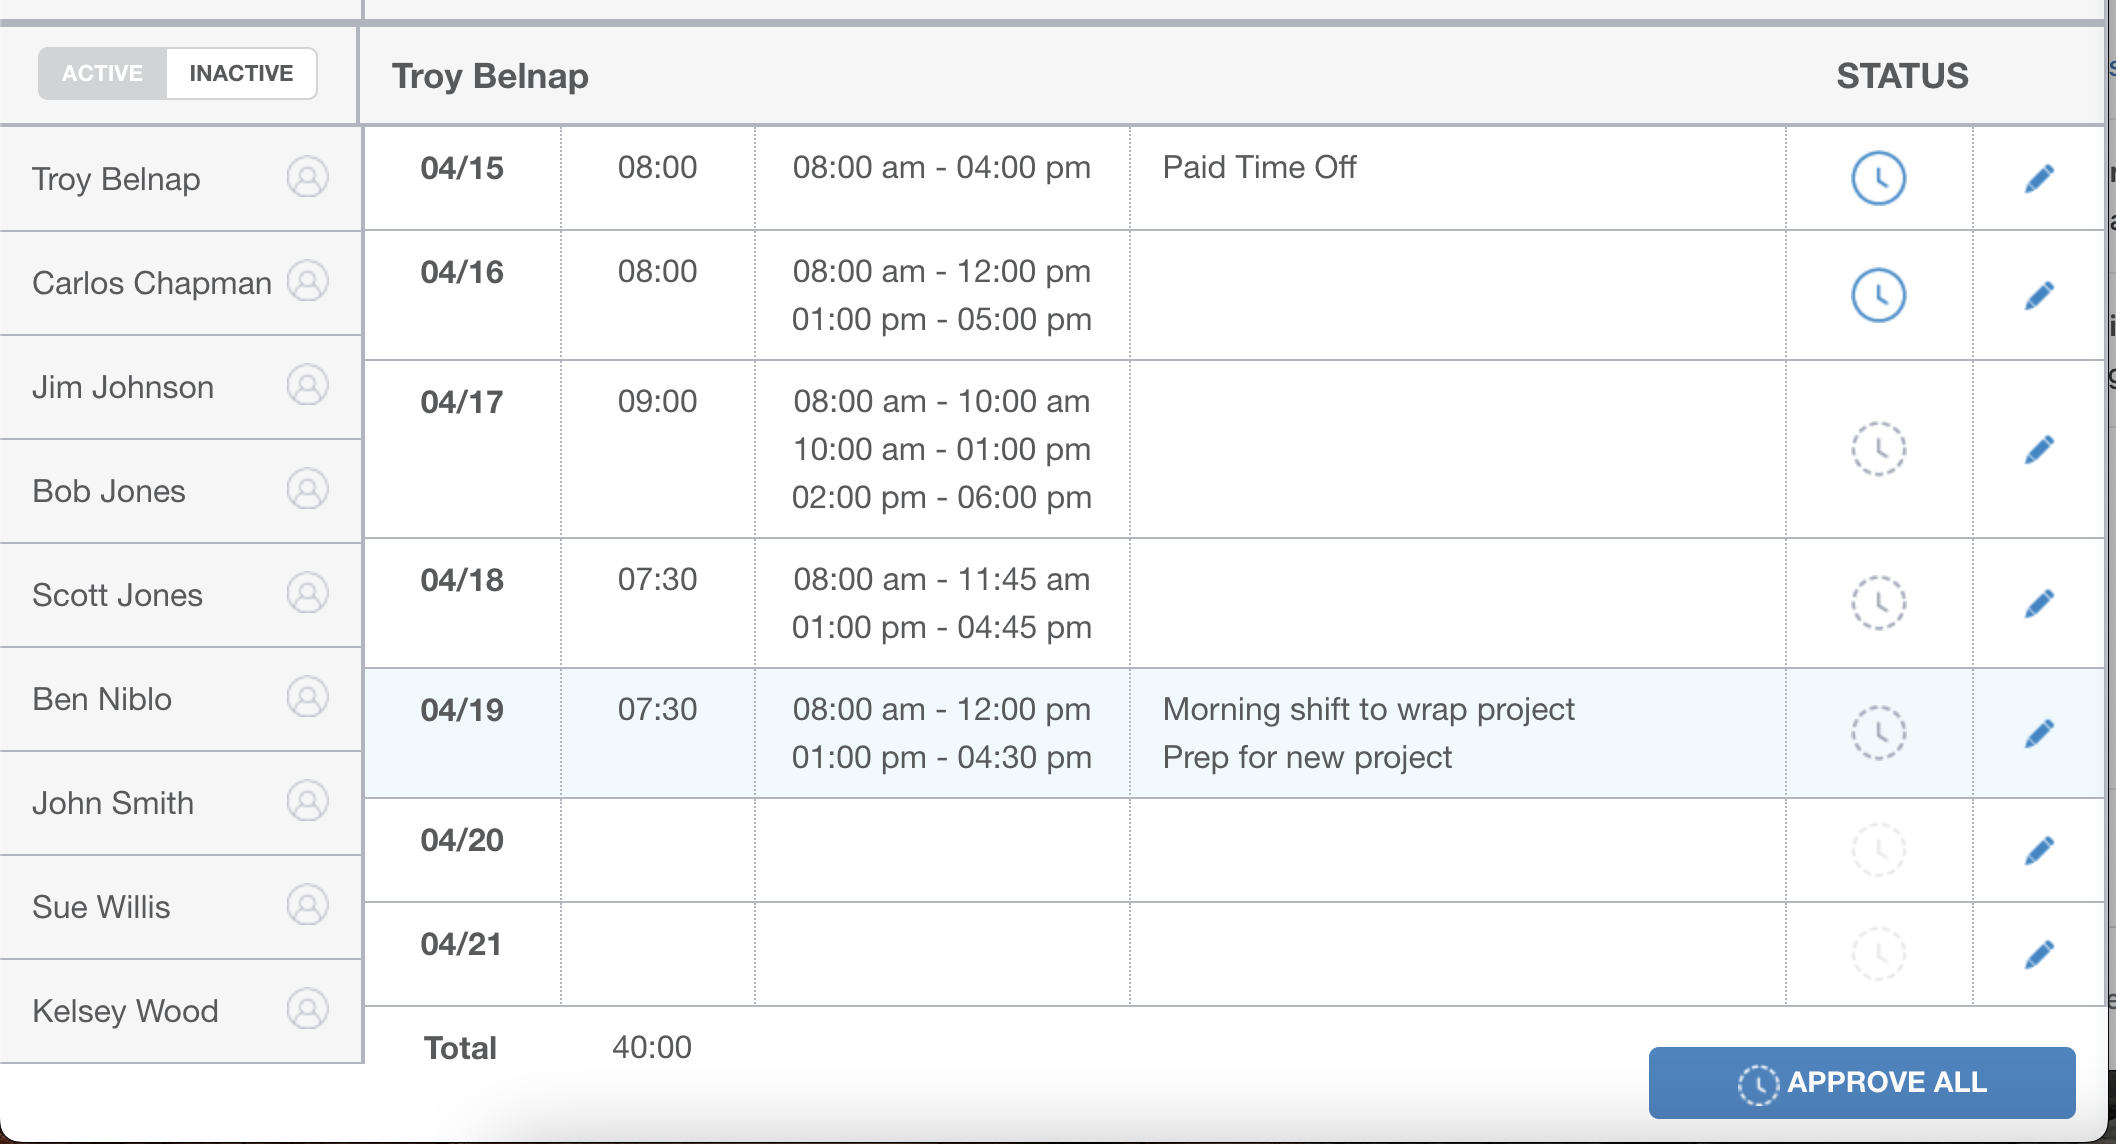The image size is (2116, 1144).
Task: Approve the 04/18 entry via its clock icon
Action: 1879,603
